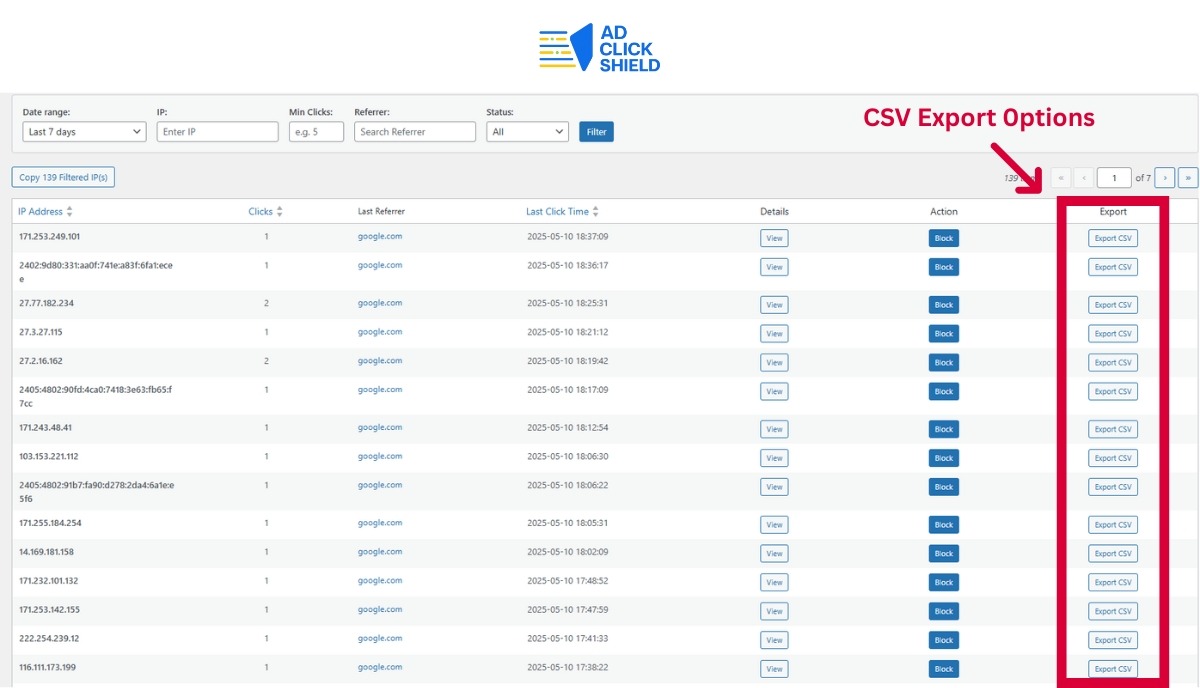Click the Min Clicks input field

click(x=316, y=131)
